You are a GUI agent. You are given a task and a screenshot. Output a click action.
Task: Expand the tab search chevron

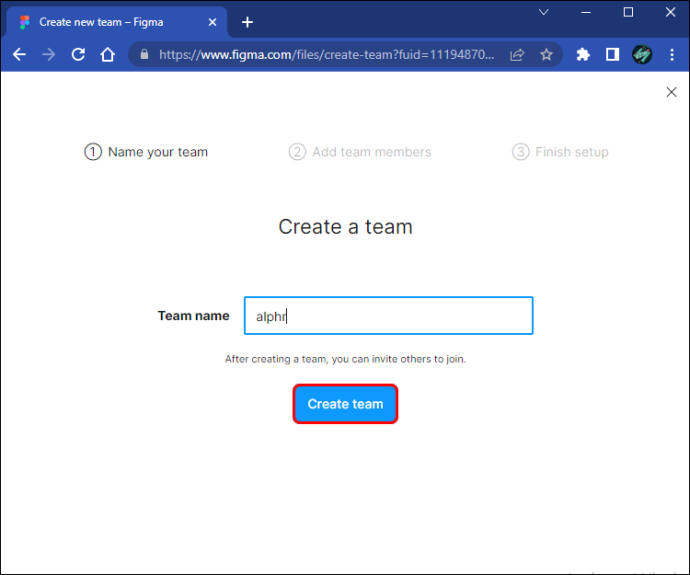pyautogui.click(x=544, y=12)
